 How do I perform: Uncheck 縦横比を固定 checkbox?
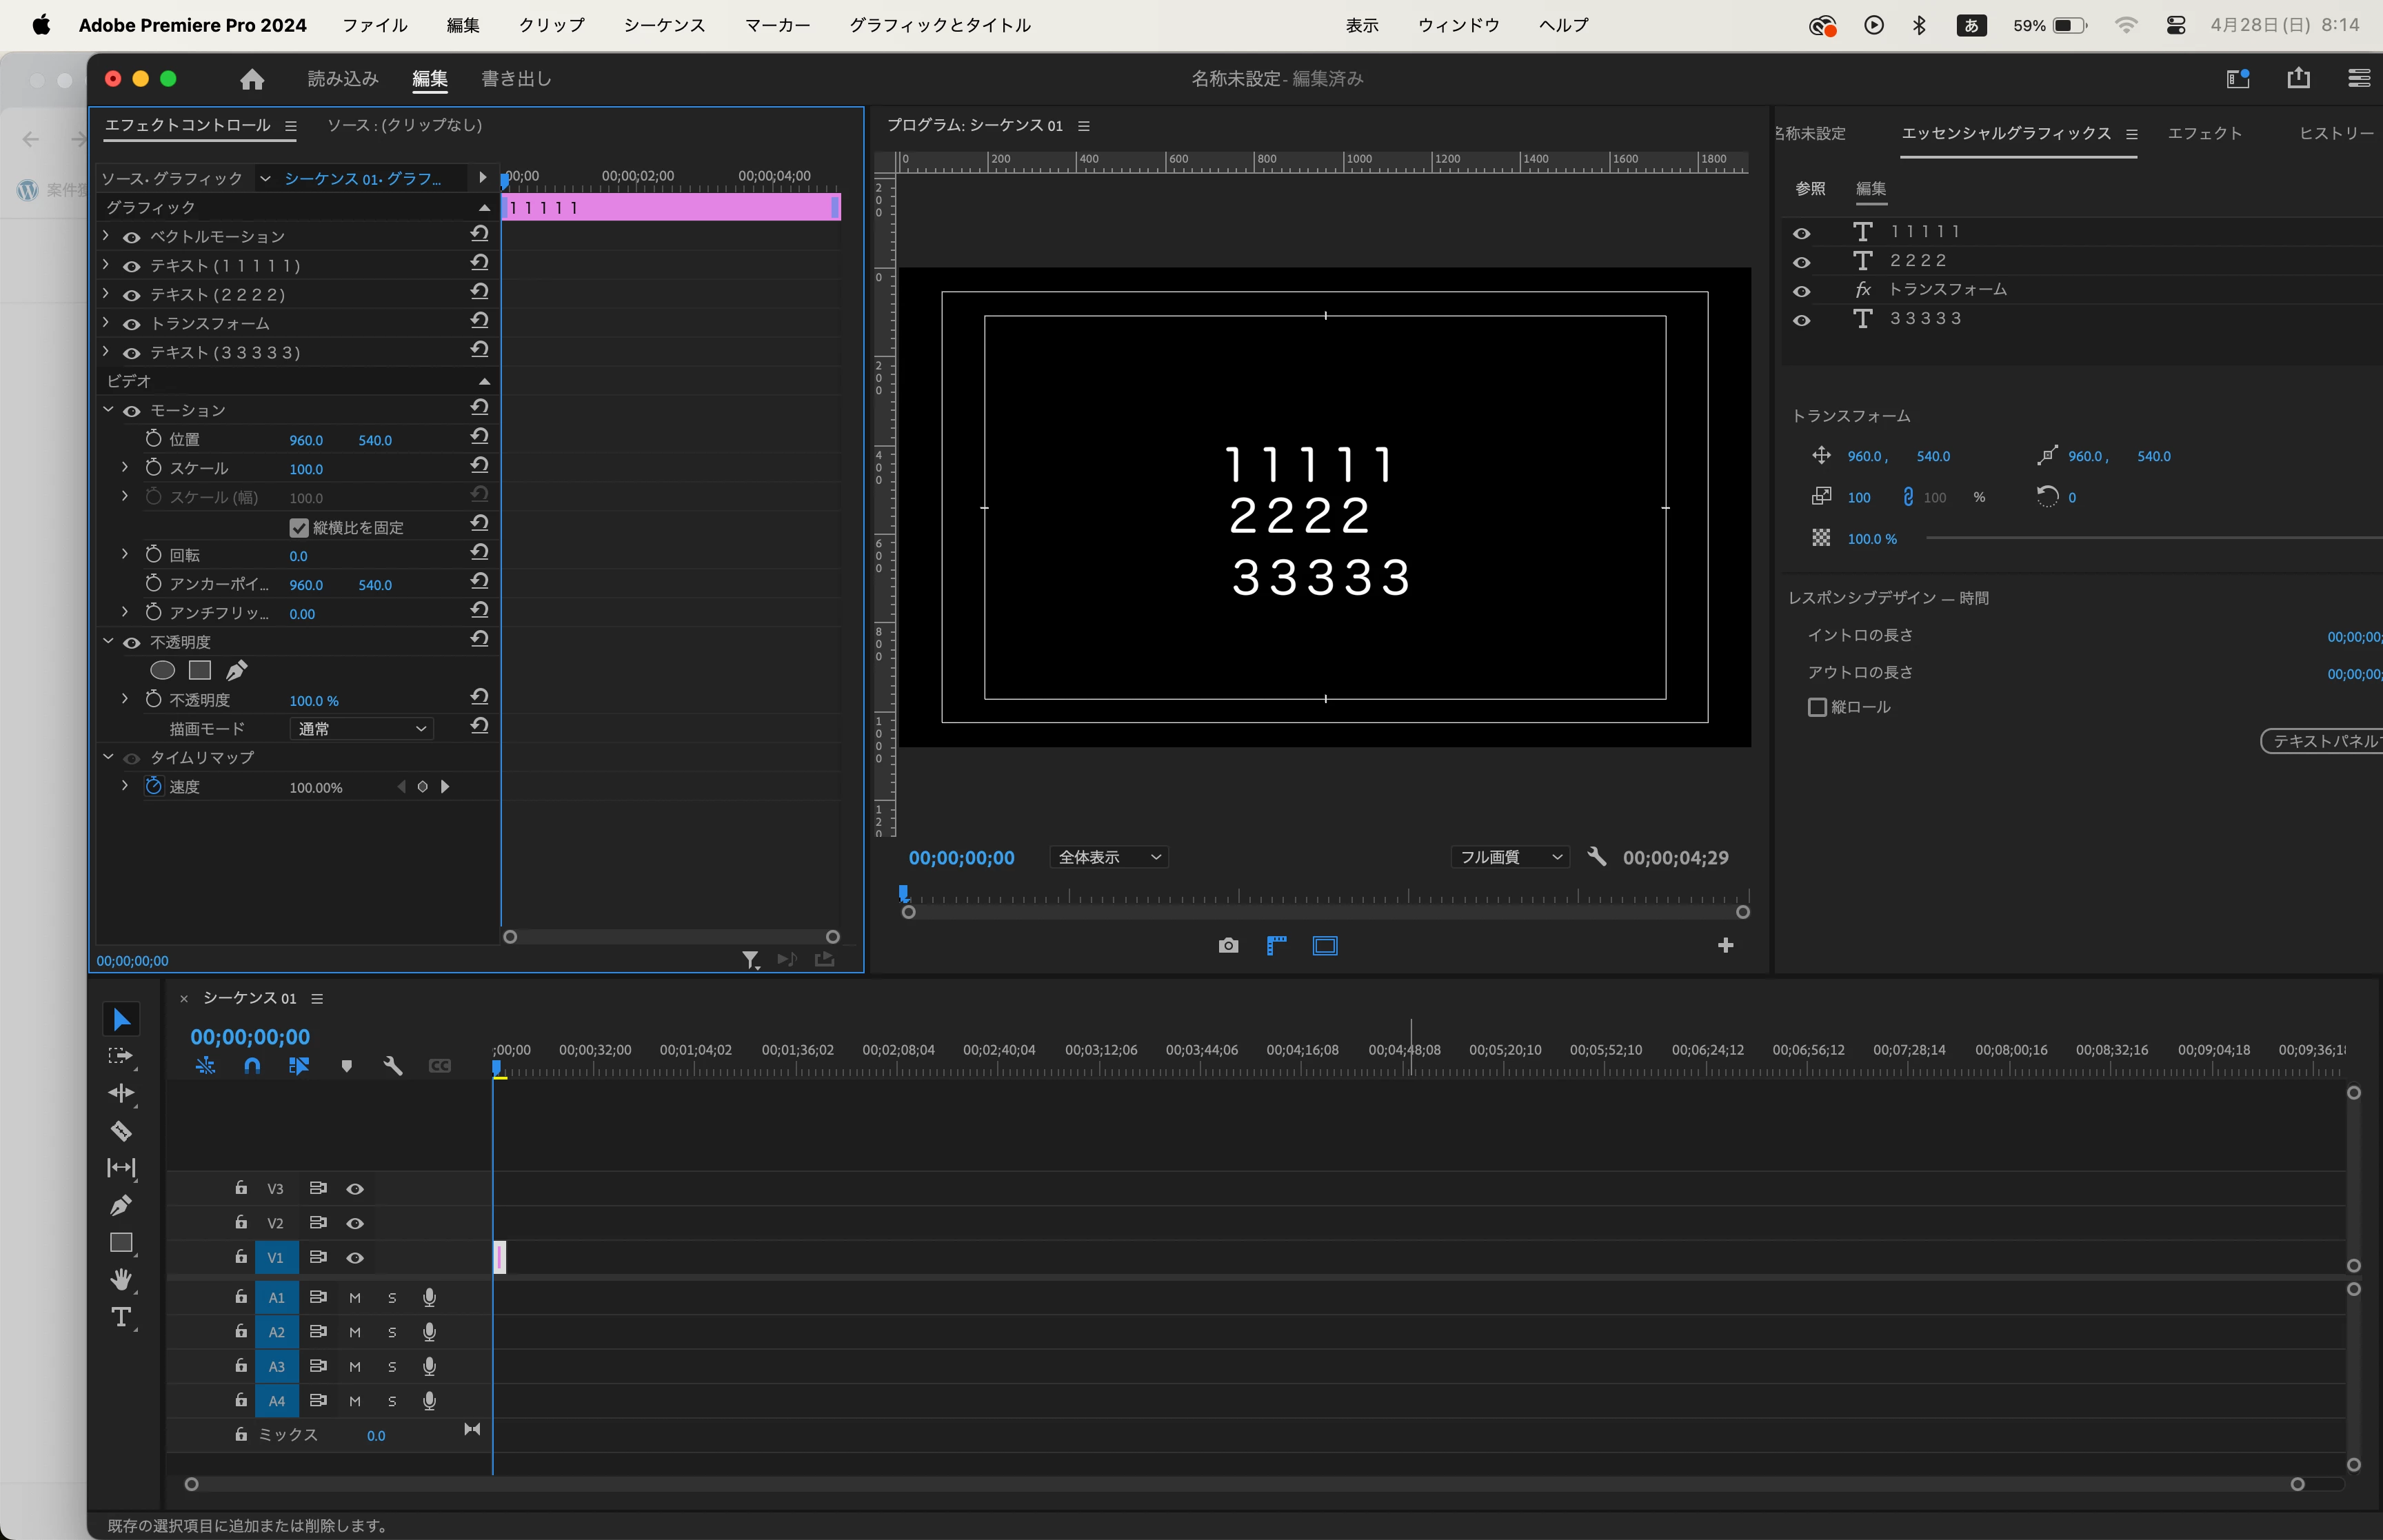298,527
